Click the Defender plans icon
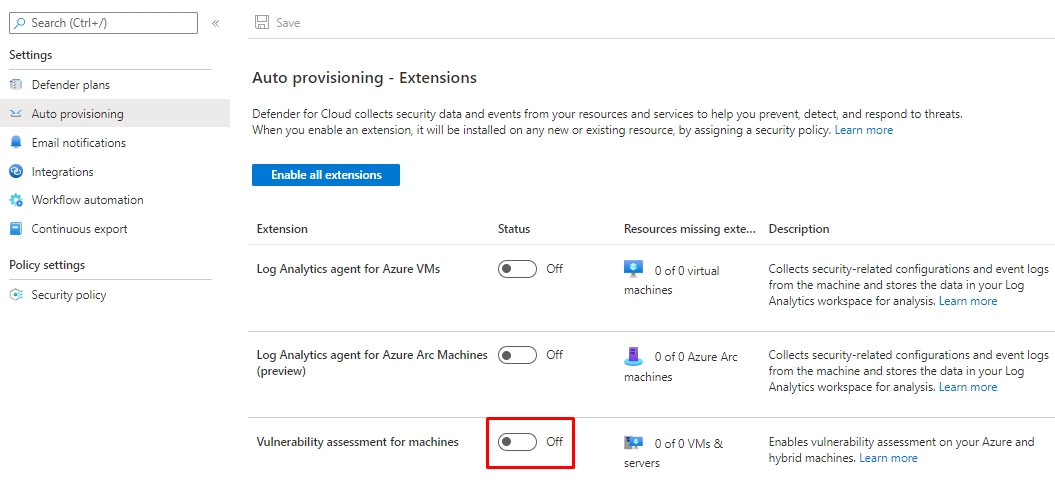 (16, 85)
